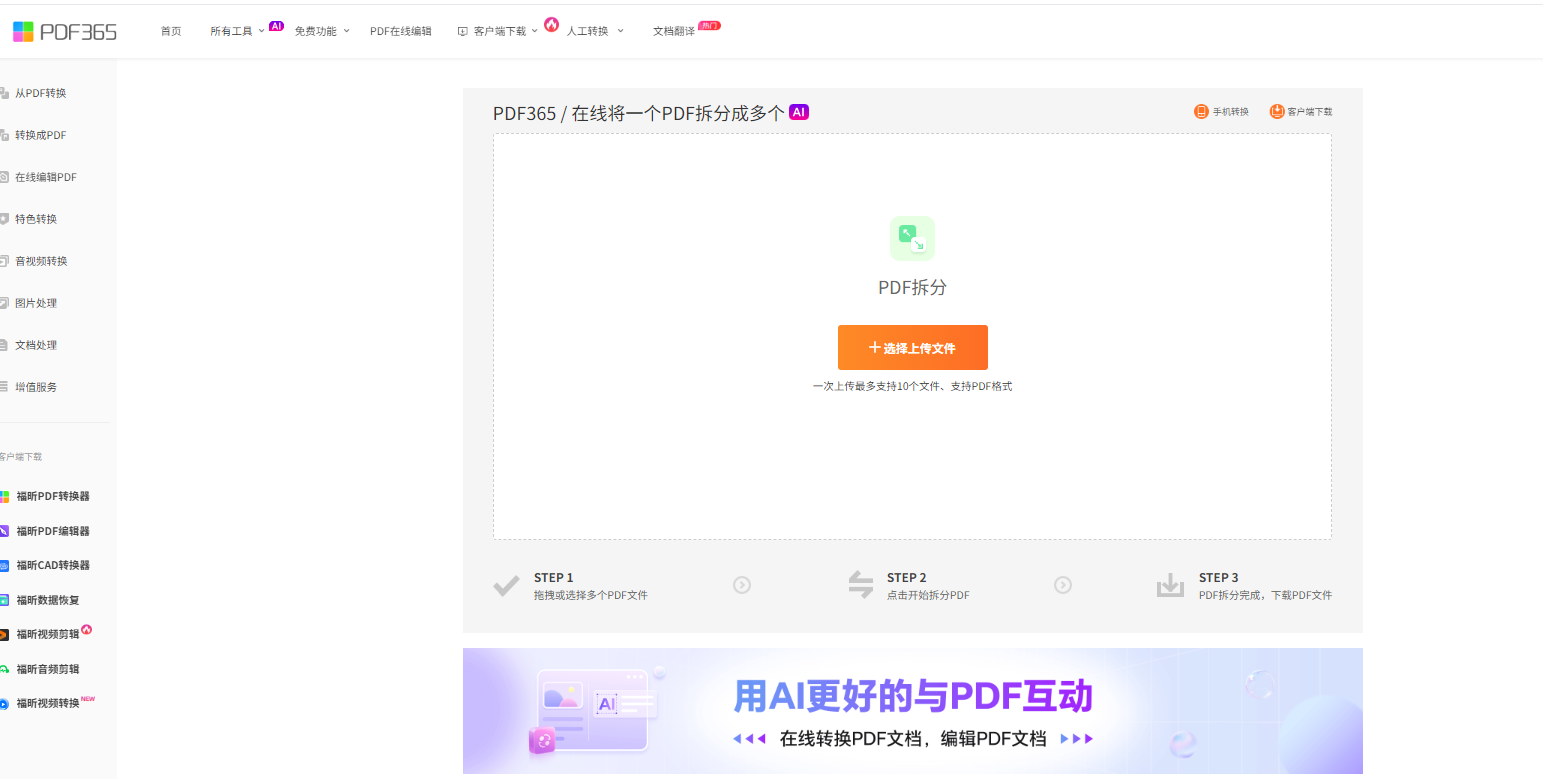Open the PDF在线编辑 menu item

(400, 31)
